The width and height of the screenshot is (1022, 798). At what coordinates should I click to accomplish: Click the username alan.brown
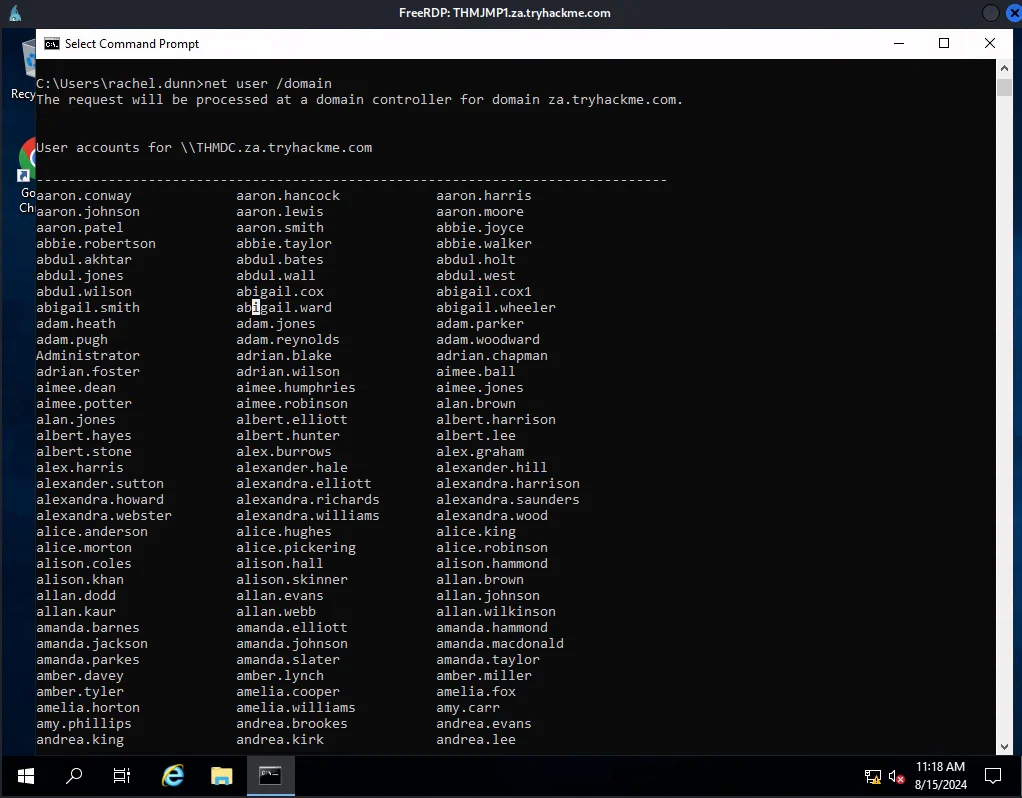476,404
